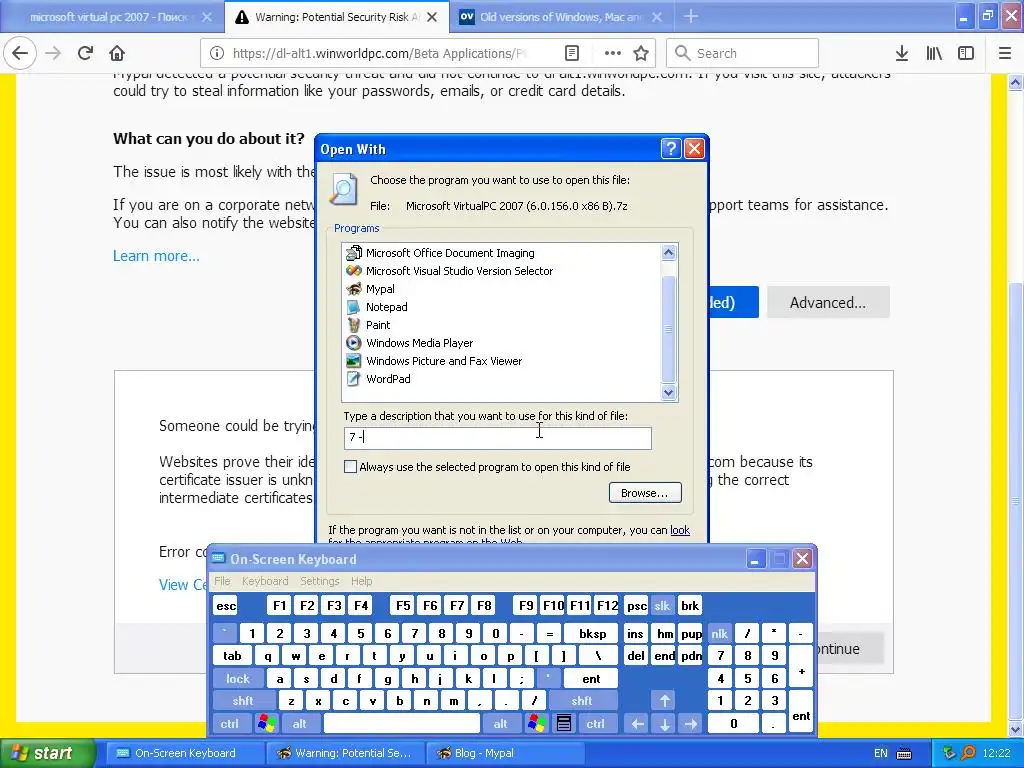Click the Windows start button
The width and height of the screenshot is (1024, 768).
point(46,753)
